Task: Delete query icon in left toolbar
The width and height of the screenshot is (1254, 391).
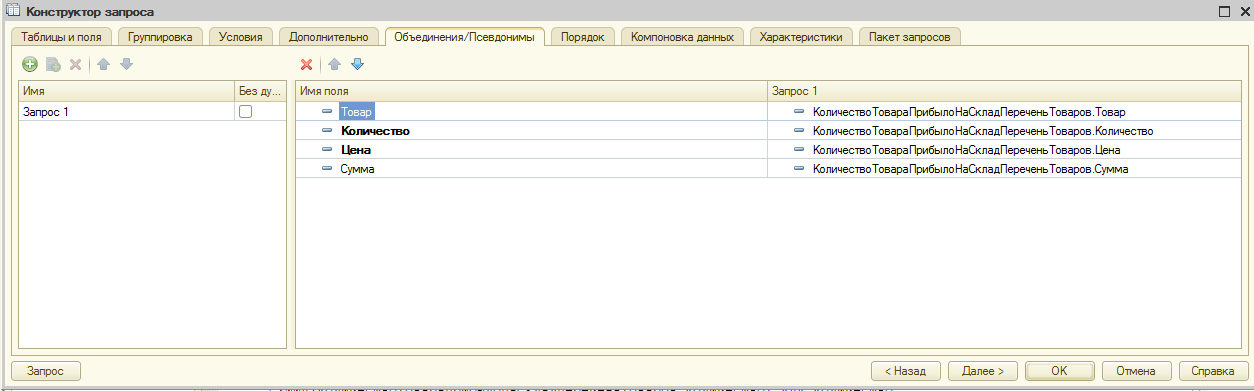Action: [75, 64]
